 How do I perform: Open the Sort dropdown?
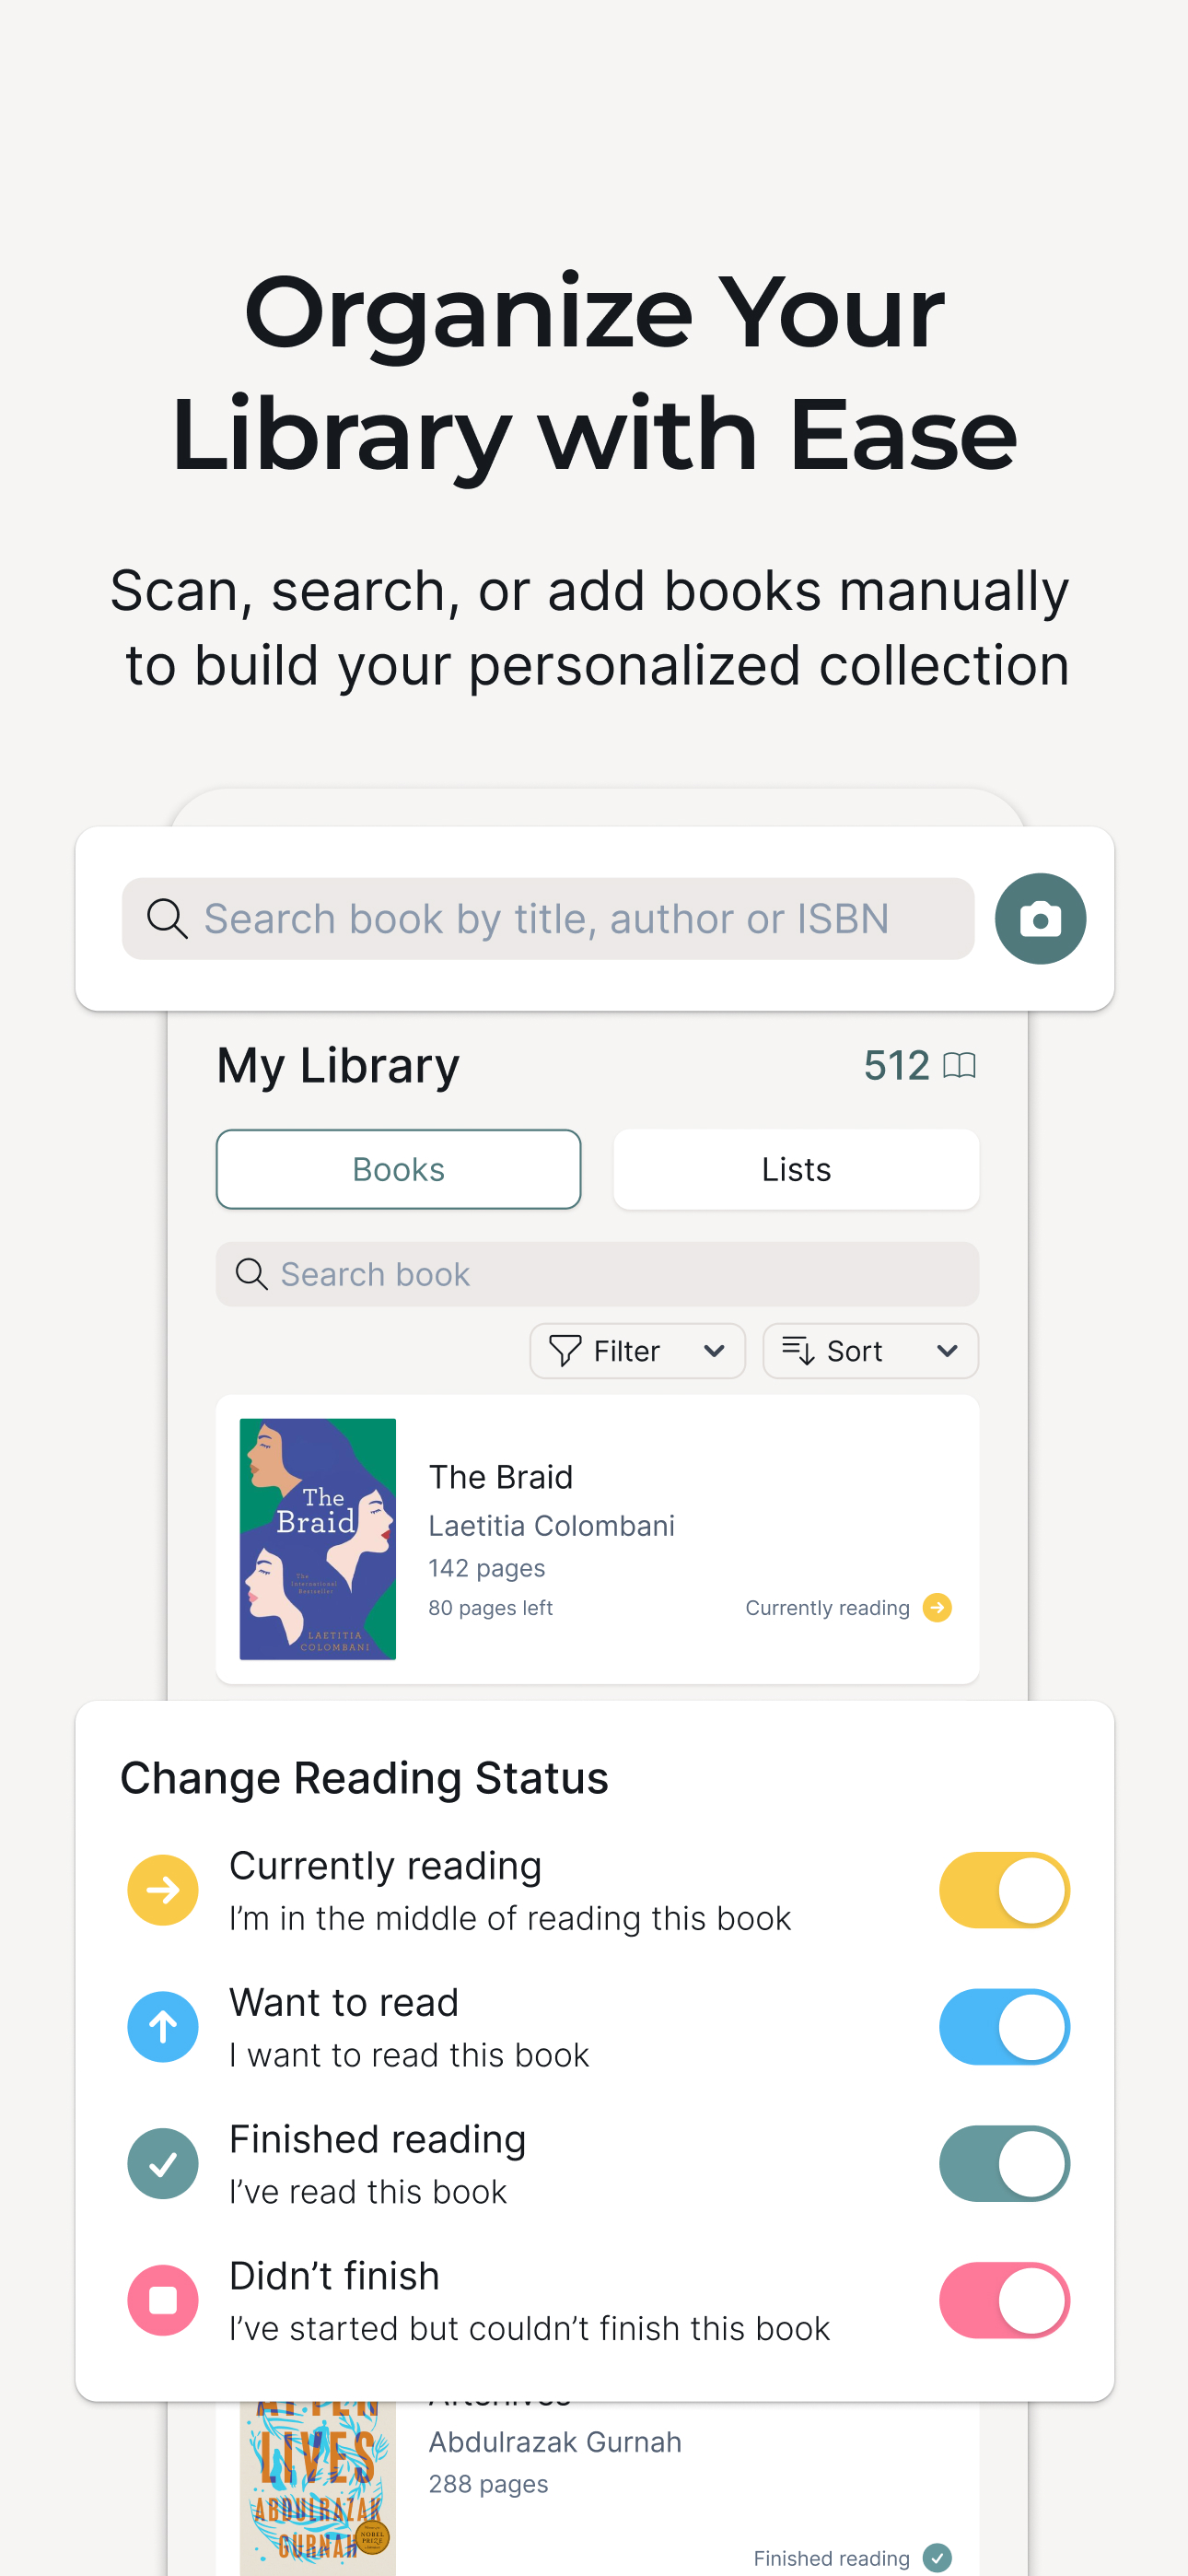870,1351
